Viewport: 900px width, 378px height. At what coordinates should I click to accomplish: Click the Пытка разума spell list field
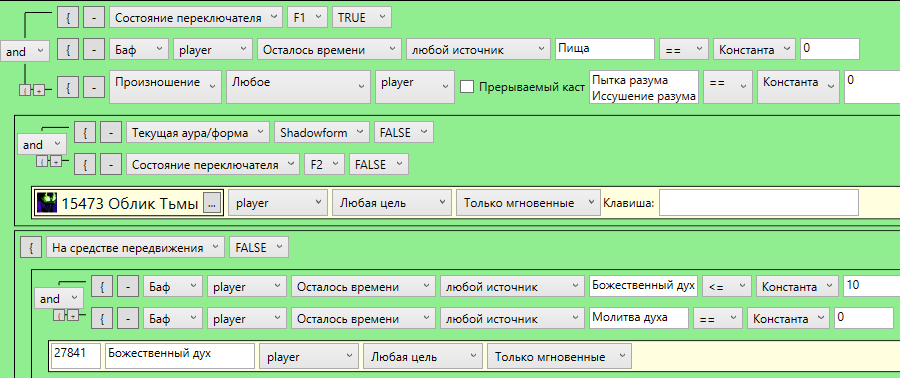(643, 87)
